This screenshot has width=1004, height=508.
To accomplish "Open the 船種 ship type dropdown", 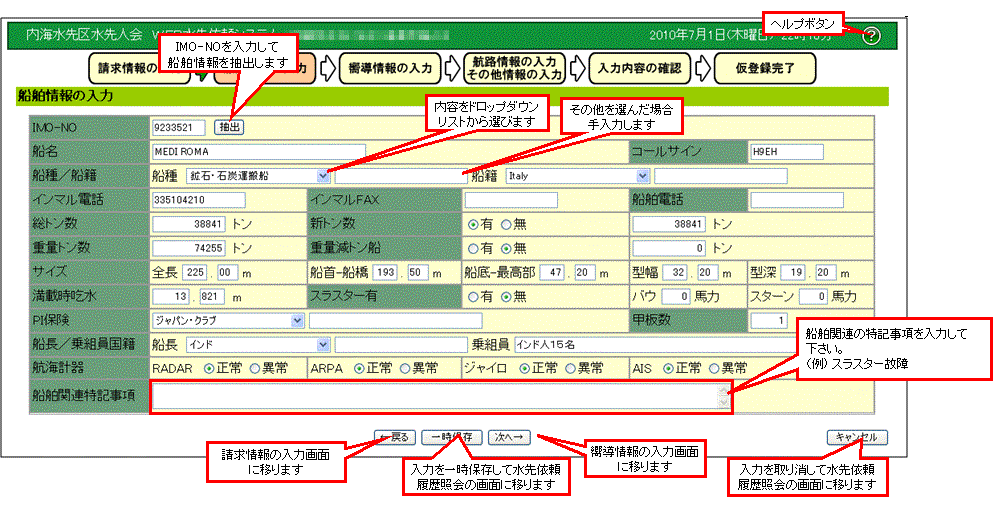I will coord(322,175).
